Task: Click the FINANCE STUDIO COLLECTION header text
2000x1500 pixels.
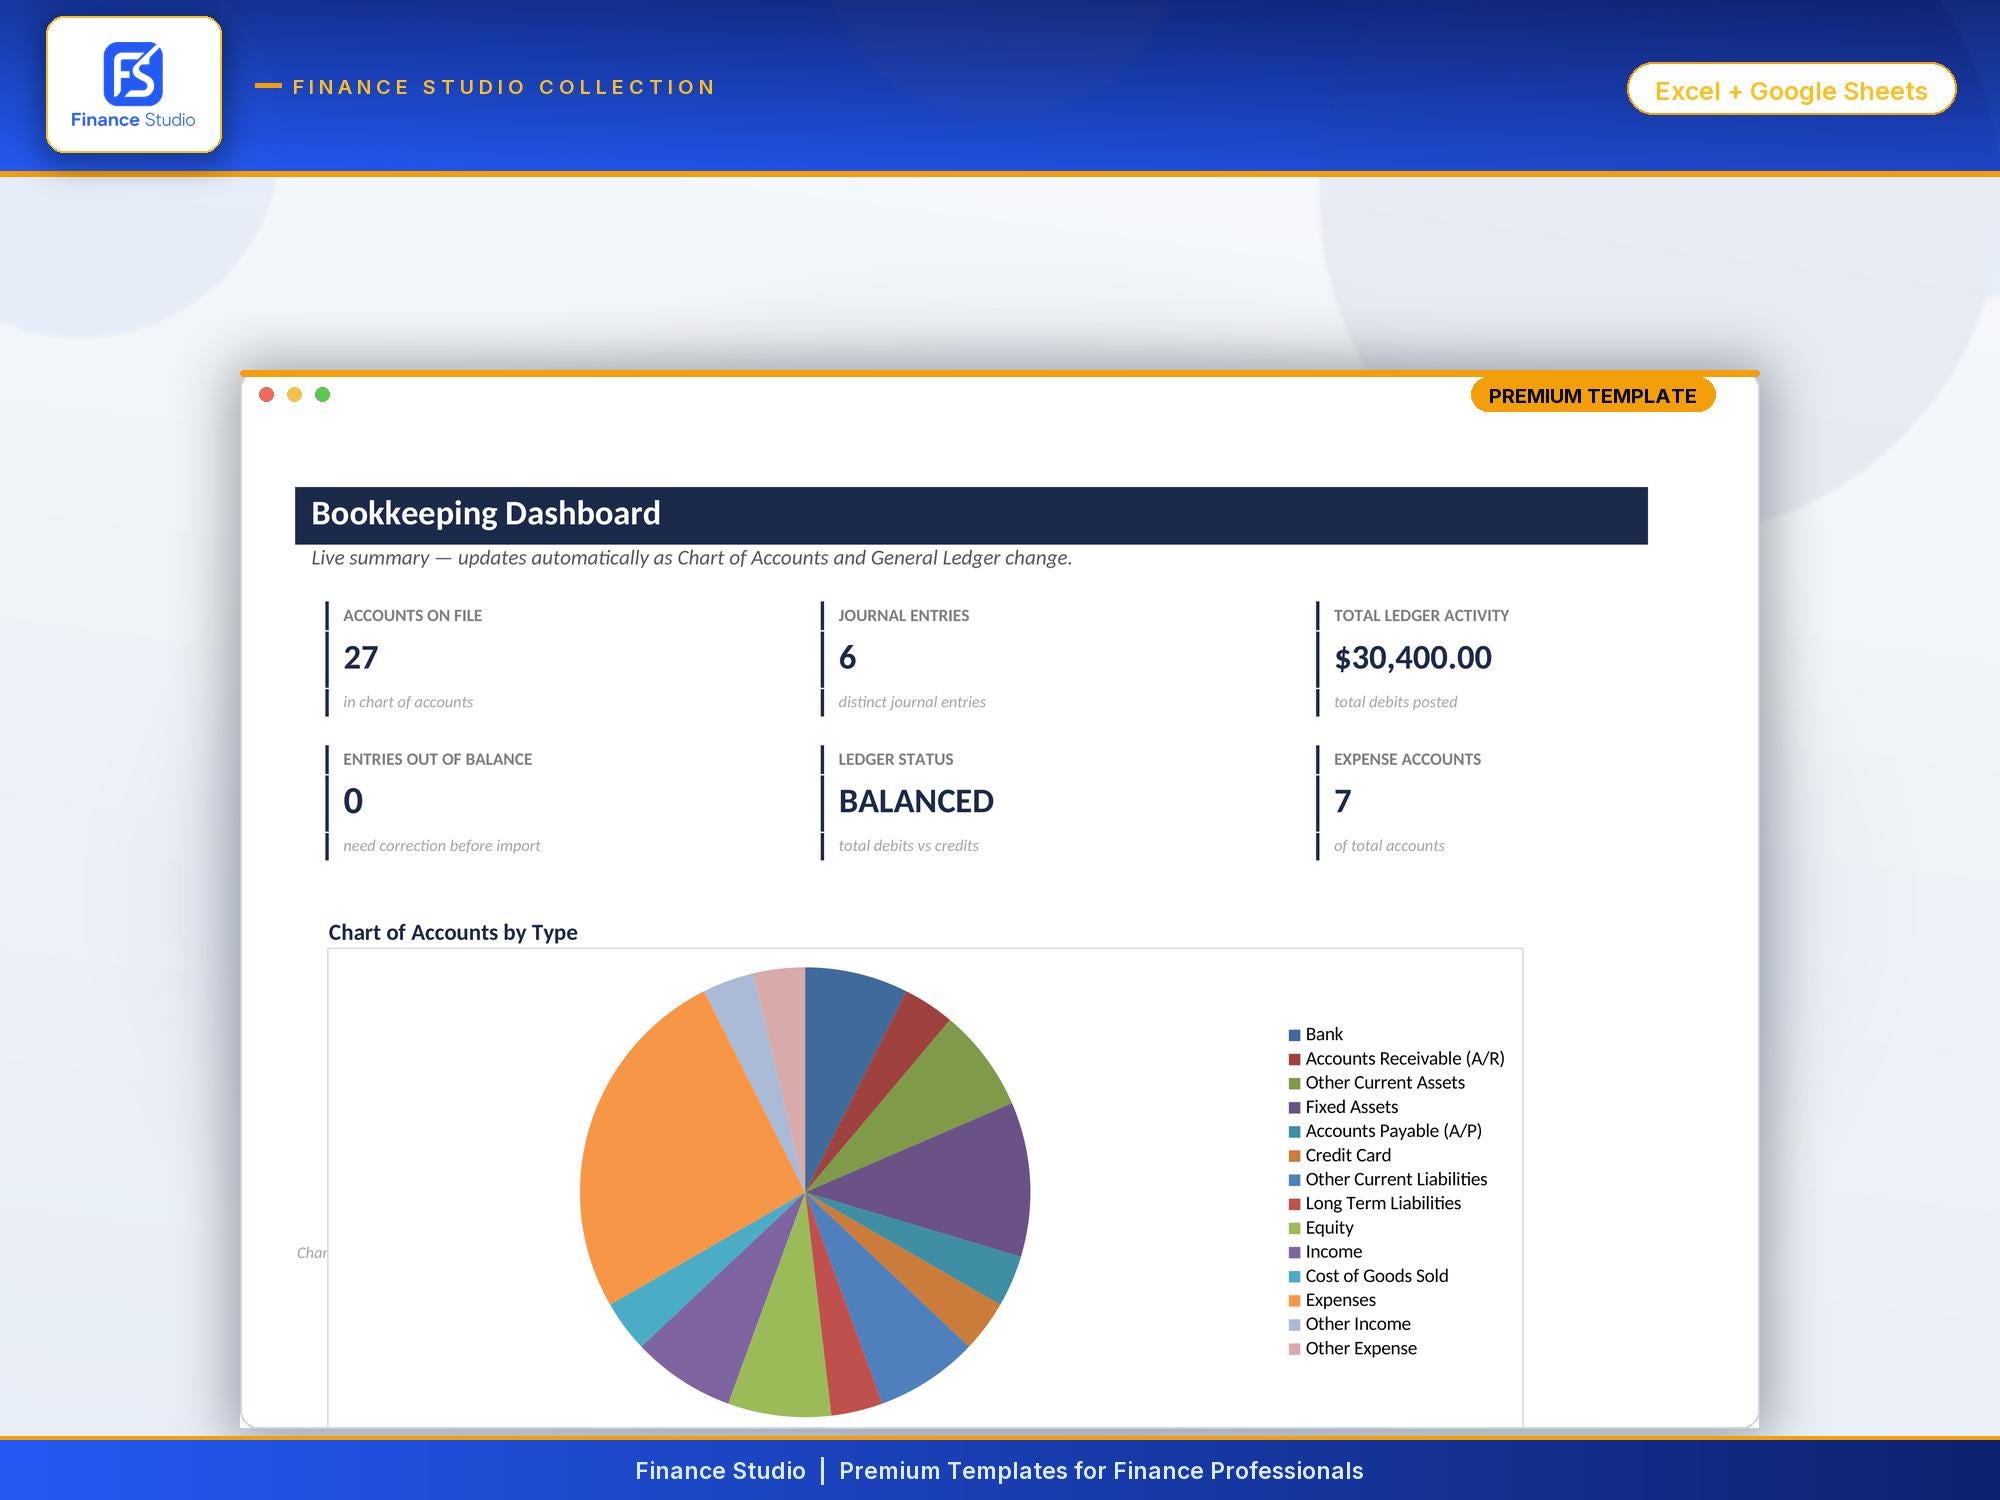Action: tap(504, 87)
